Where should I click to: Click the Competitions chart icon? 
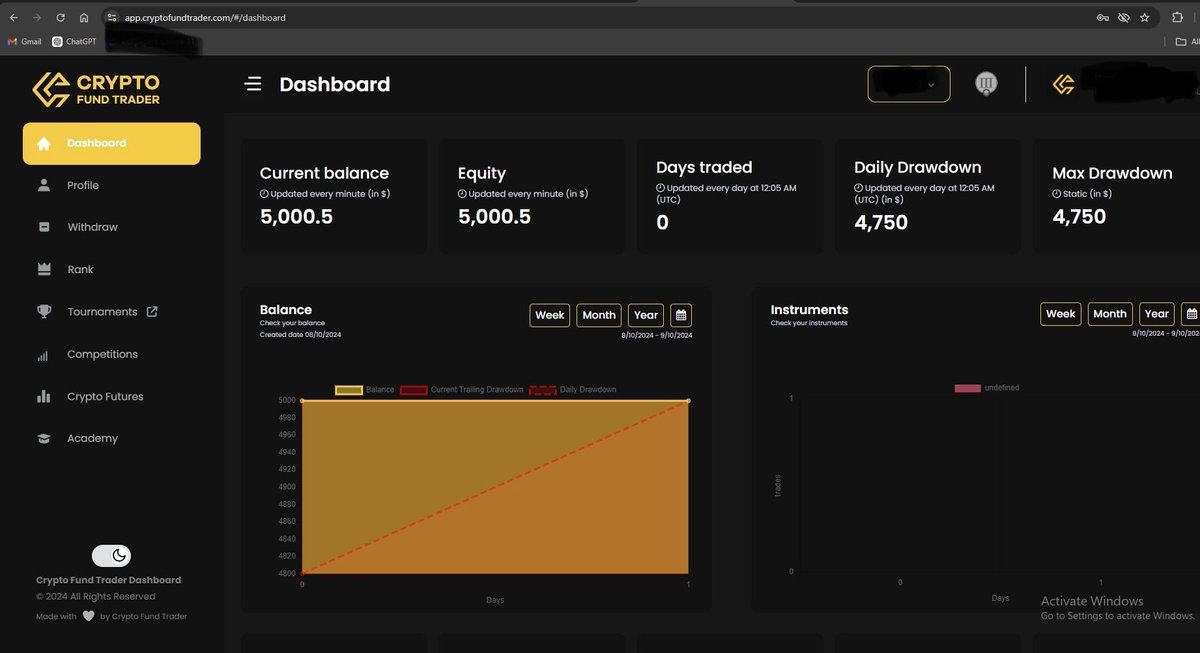44,353
